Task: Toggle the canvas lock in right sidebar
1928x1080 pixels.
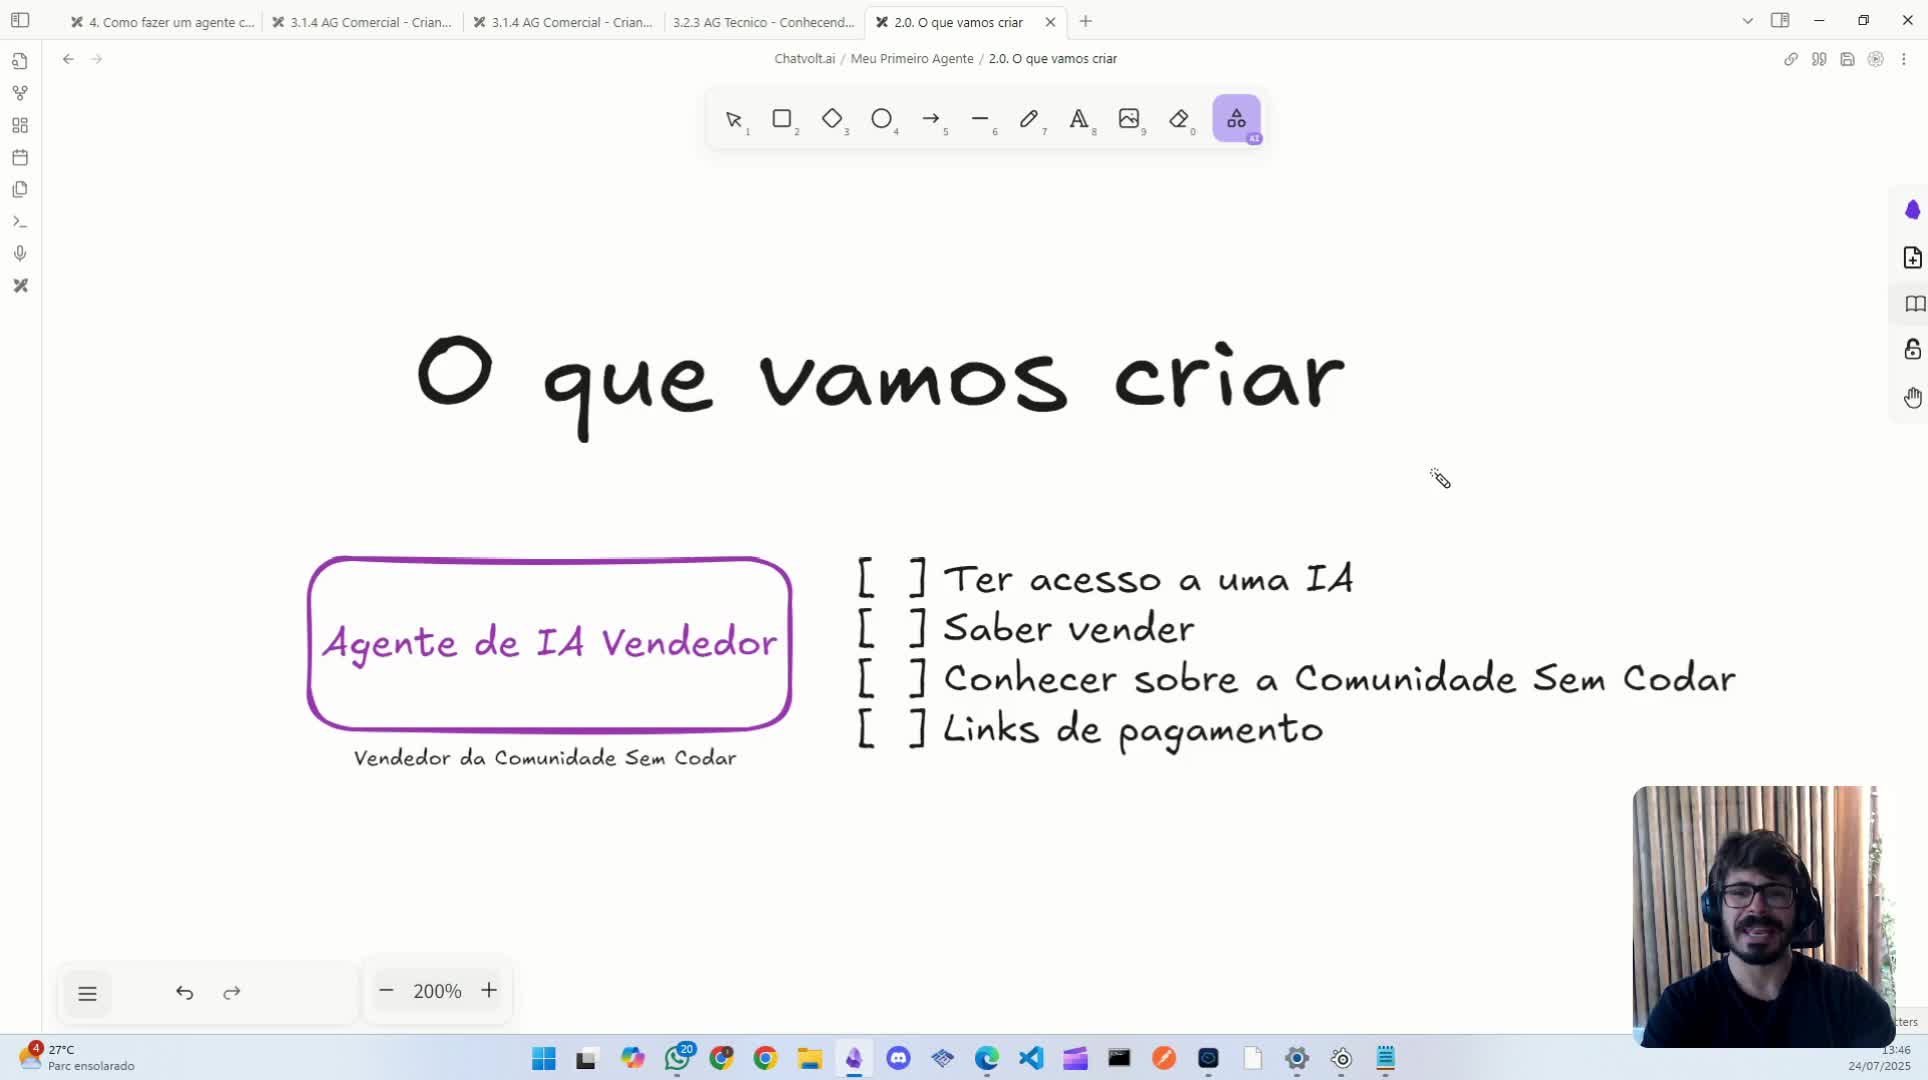Action: [1913, 350]
